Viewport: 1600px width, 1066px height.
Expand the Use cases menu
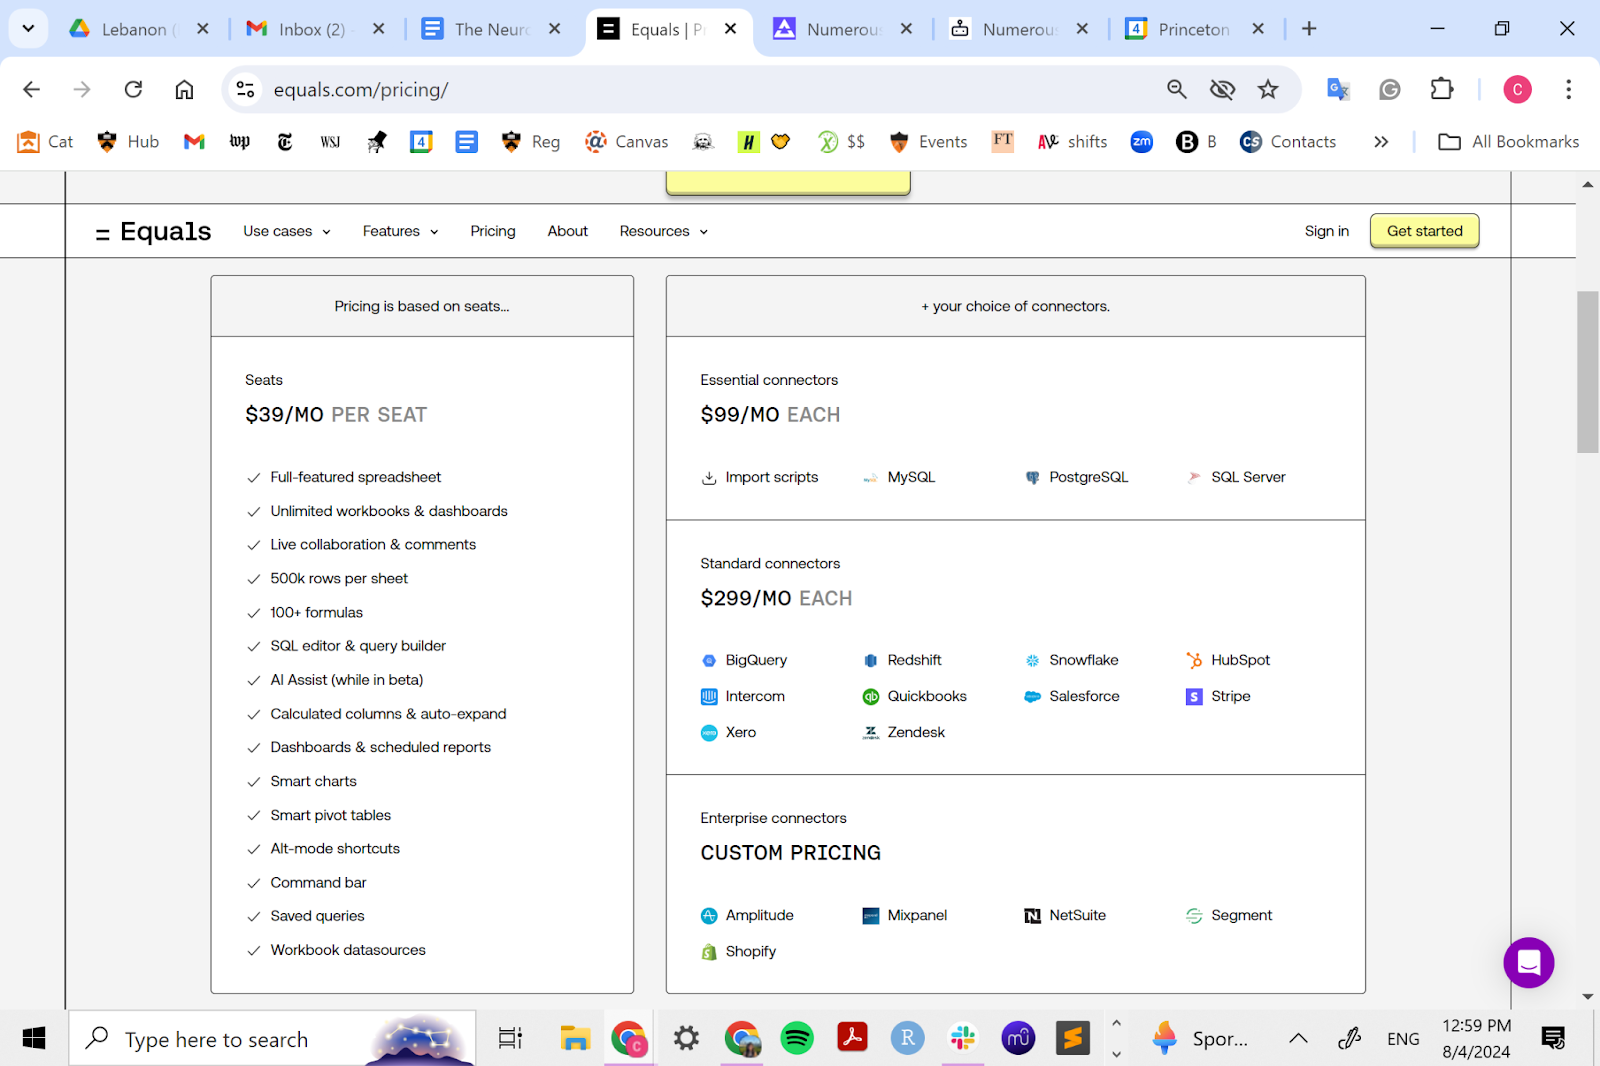coord(287,231)
